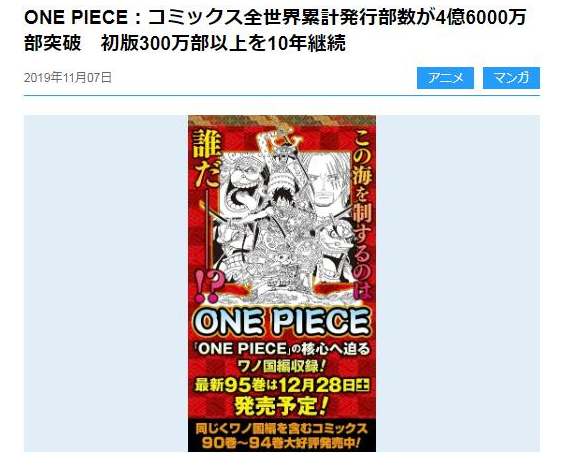Click the blue divider line under the date
The image size is (565, 461).
pyautogui.click(x=282, y=96)
